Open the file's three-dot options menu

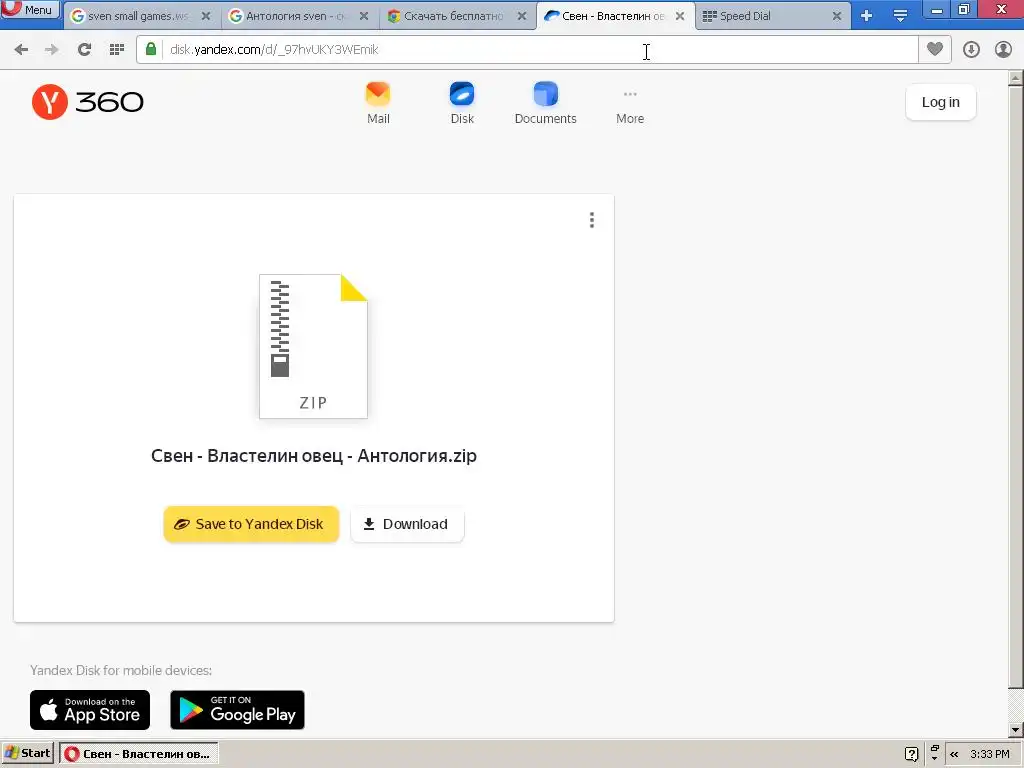592,220
